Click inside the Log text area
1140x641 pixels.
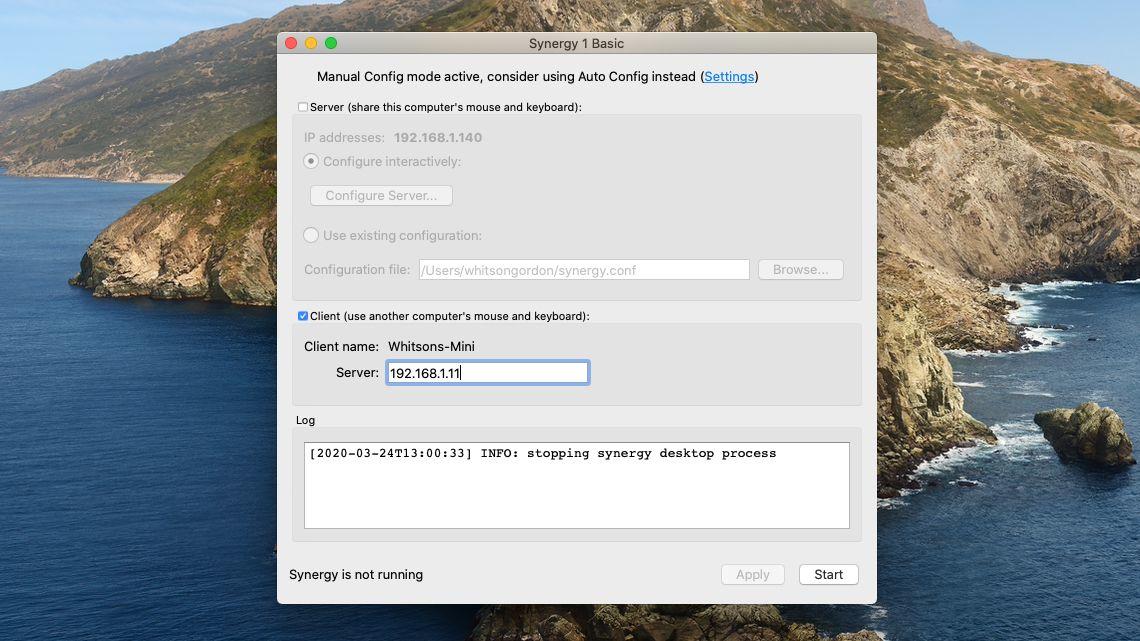coord(577,485)
